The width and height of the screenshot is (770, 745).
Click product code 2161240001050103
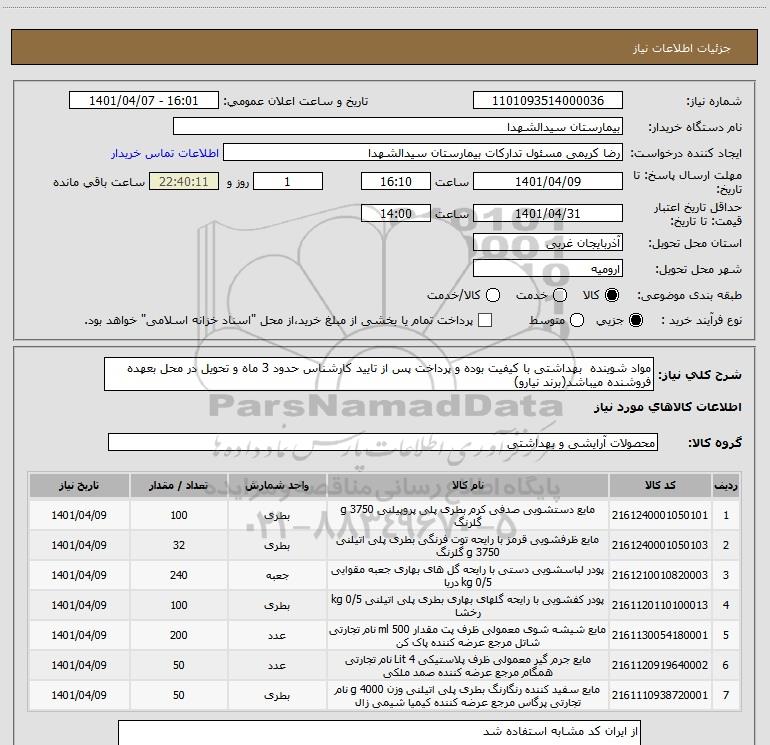[x=660, y=545]
